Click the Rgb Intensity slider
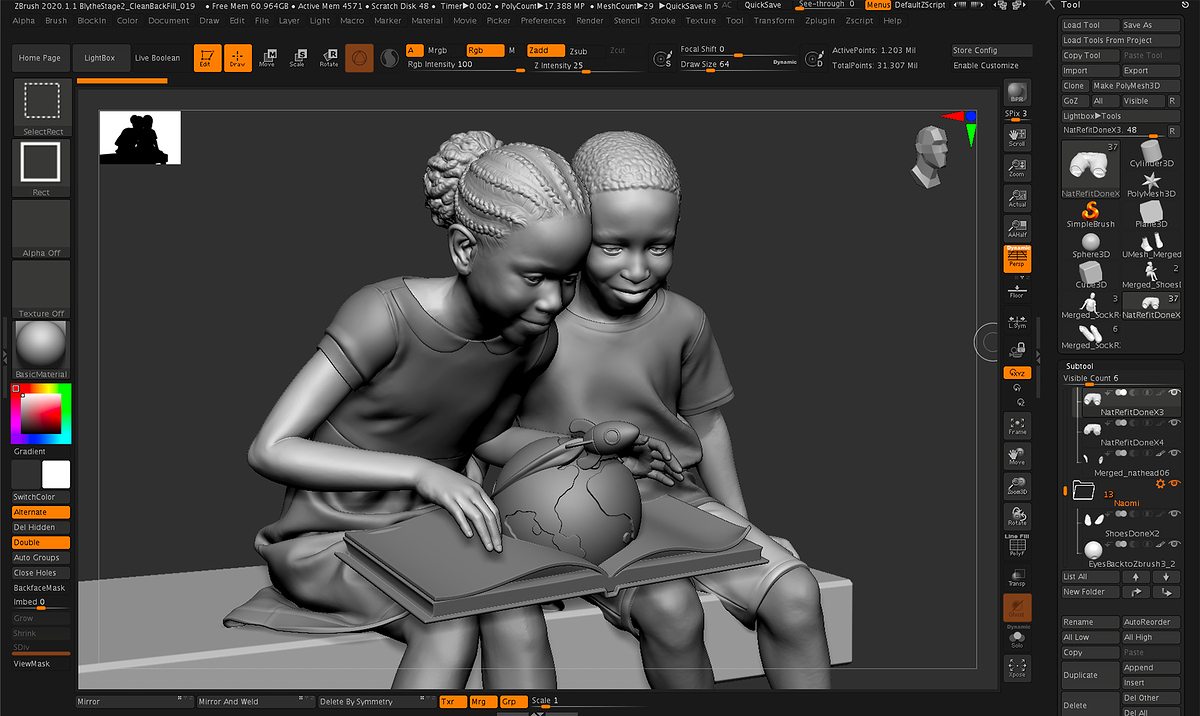 [x=466, y=65]
